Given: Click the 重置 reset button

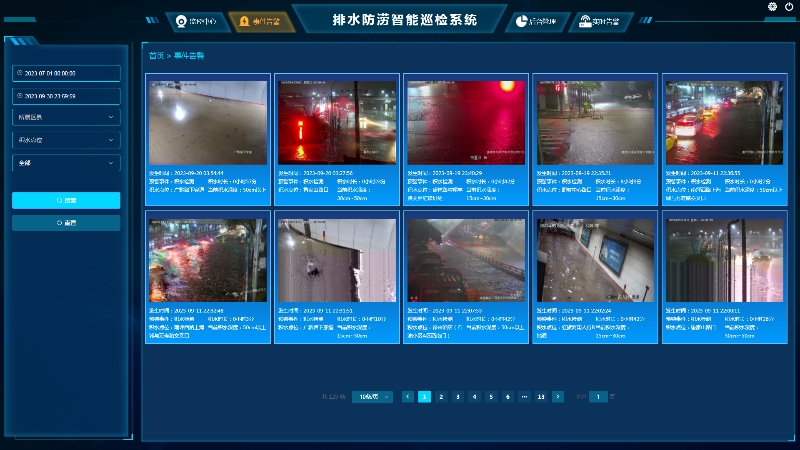Looking at the screenshot, I should [x=66, y=223].
